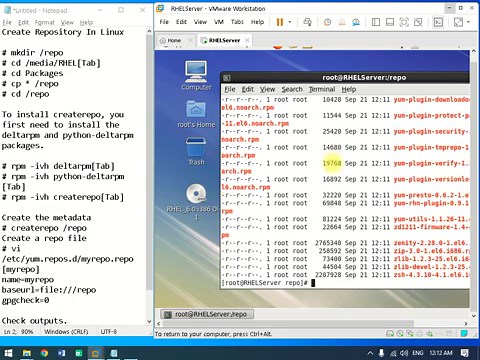Viewport: 480px width, 360px height.
Task: Click the Send Ctrl+Alt+Del toolbar icon
Action: point(307,22)
